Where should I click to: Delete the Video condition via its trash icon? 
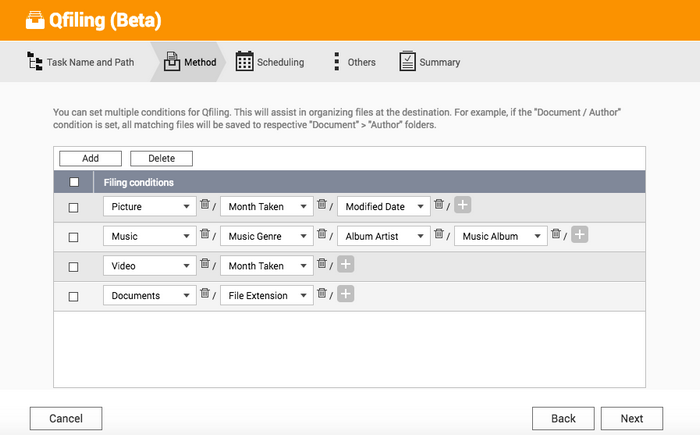(x=205, y=264)
